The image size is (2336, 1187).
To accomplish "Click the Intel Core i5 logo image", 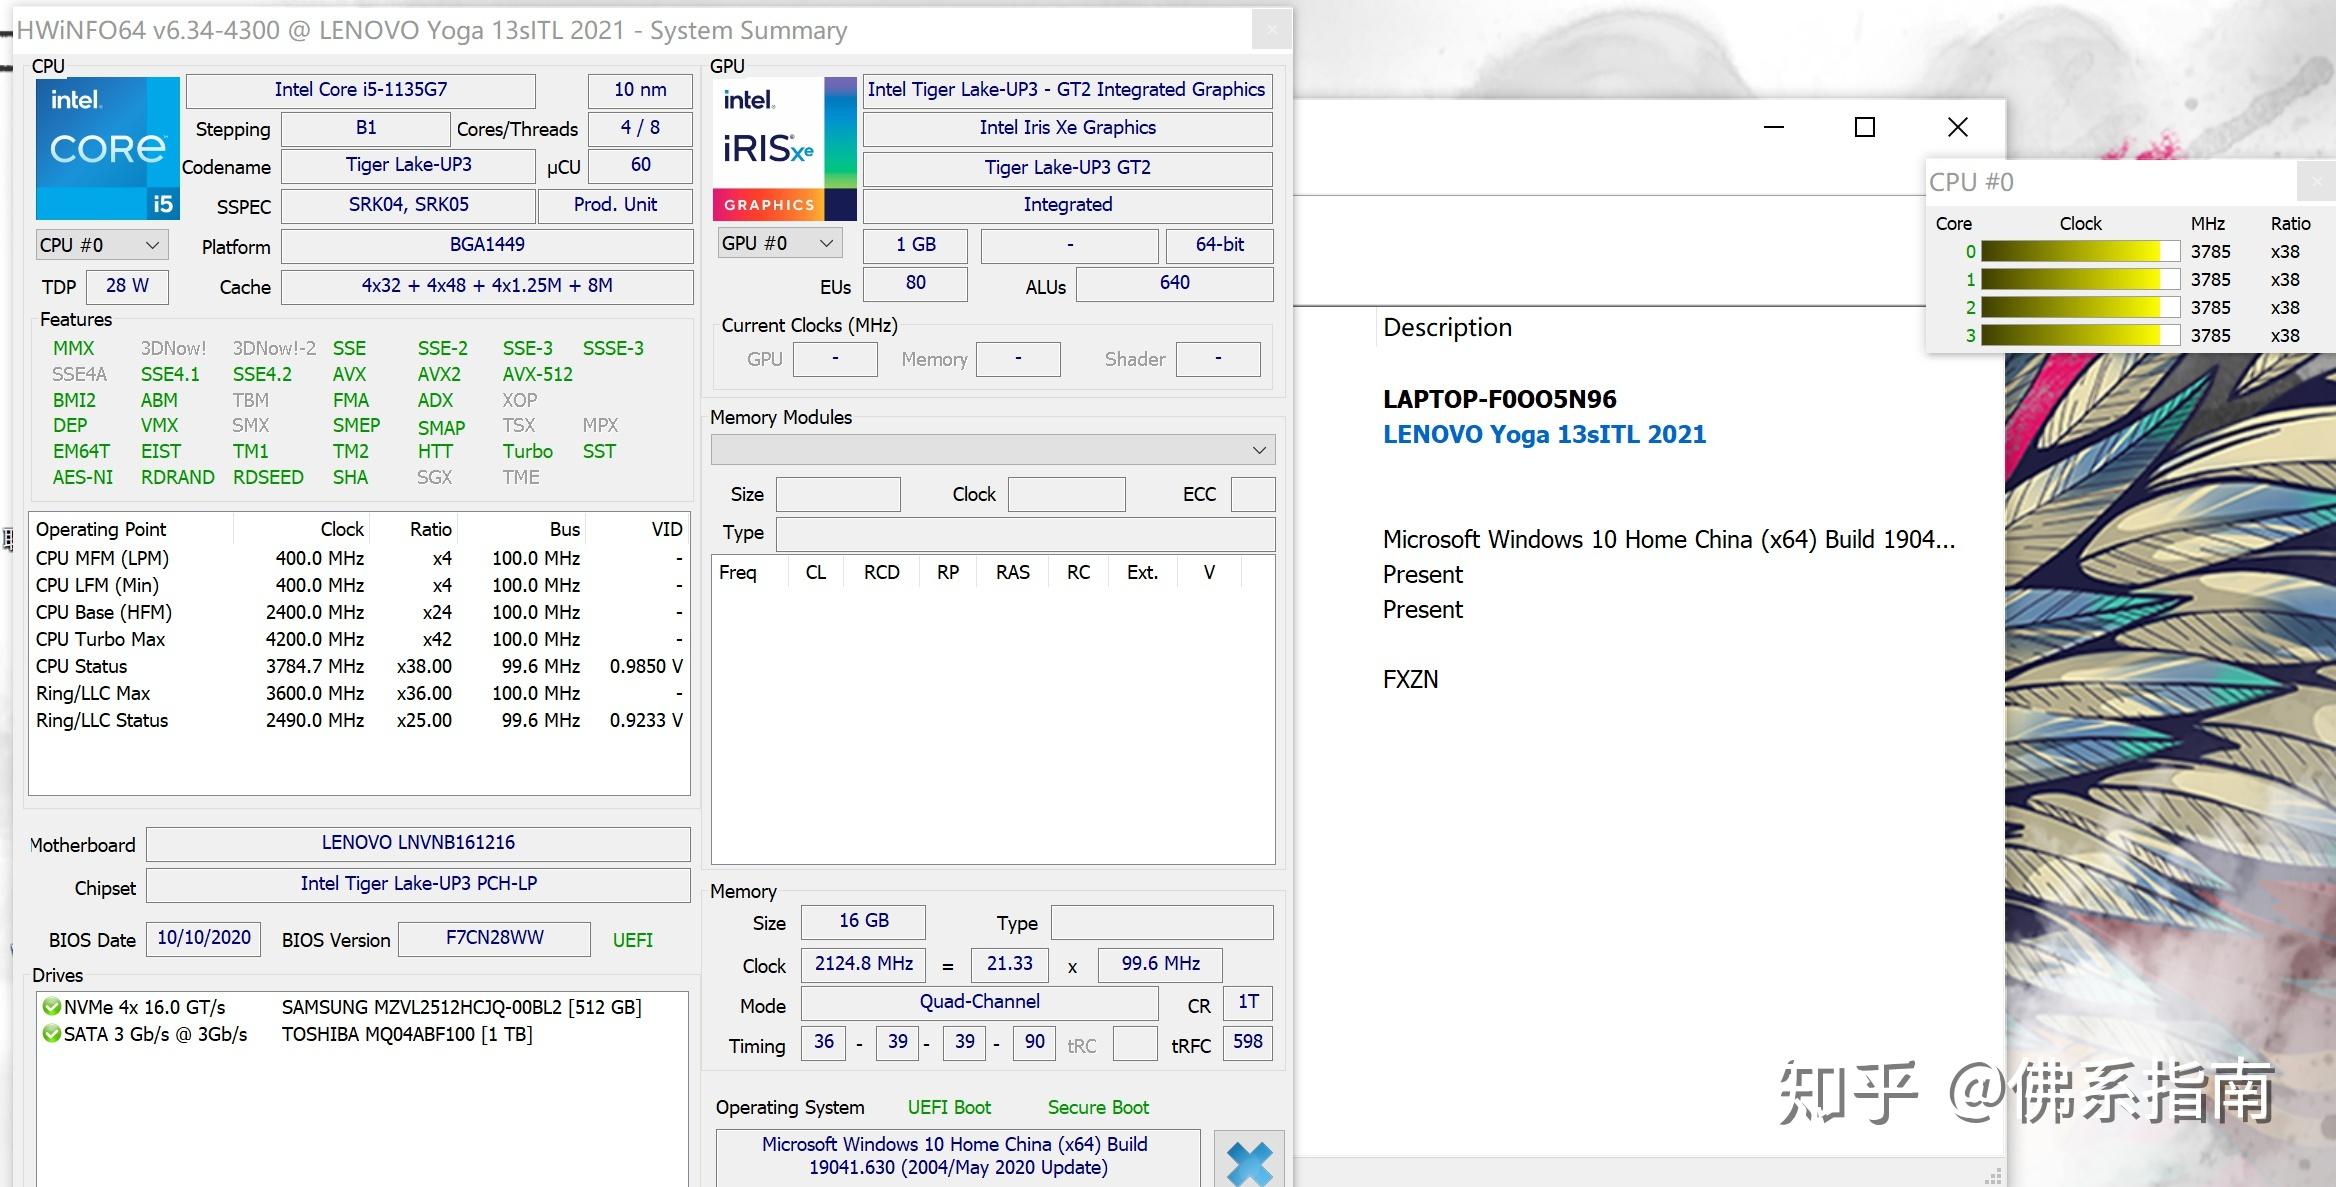I will pos(108,148).
